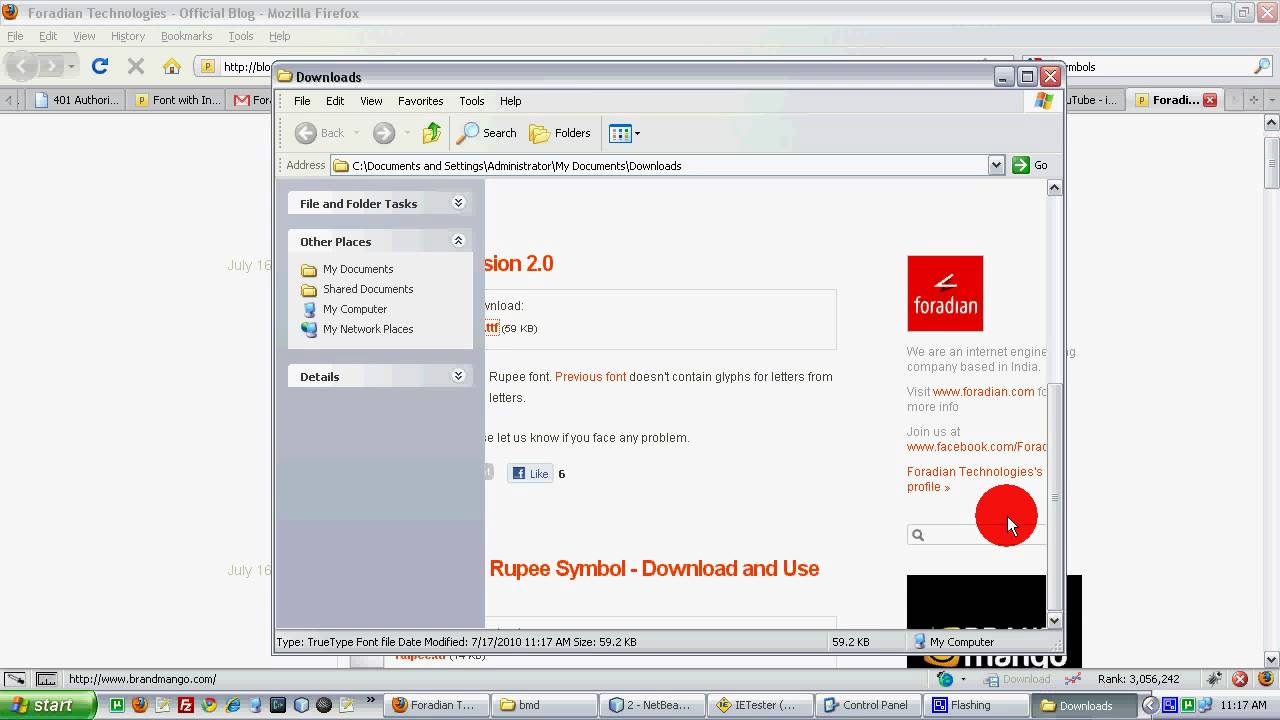Image resolution: width=1280 pixels, height=720 pixels.
Task: Open the Firefox Bookmarks menu
Action: point(186,36)
